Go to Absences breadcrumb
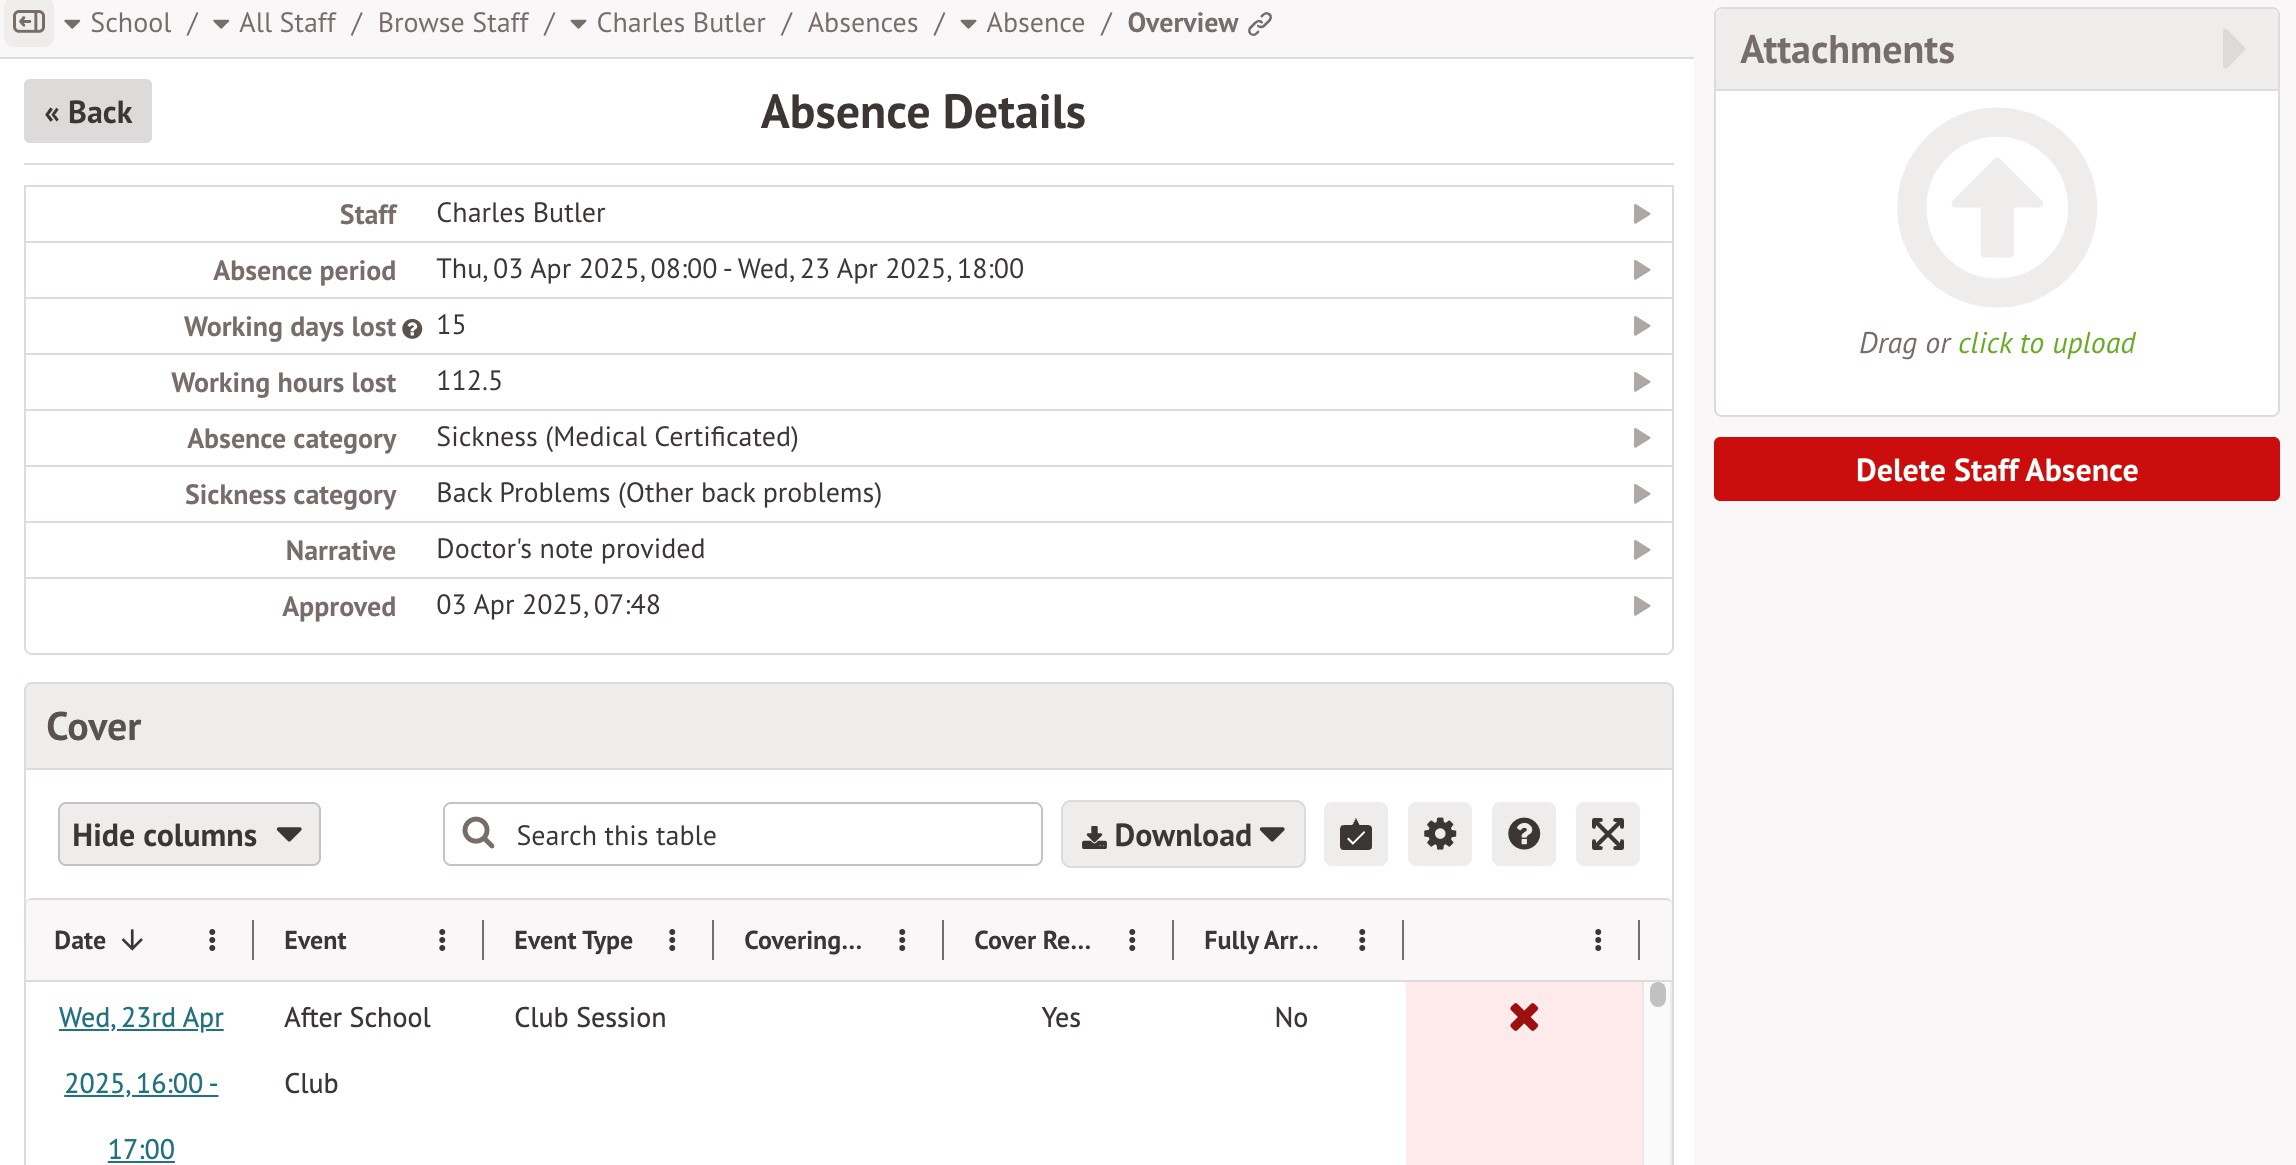 862,23
